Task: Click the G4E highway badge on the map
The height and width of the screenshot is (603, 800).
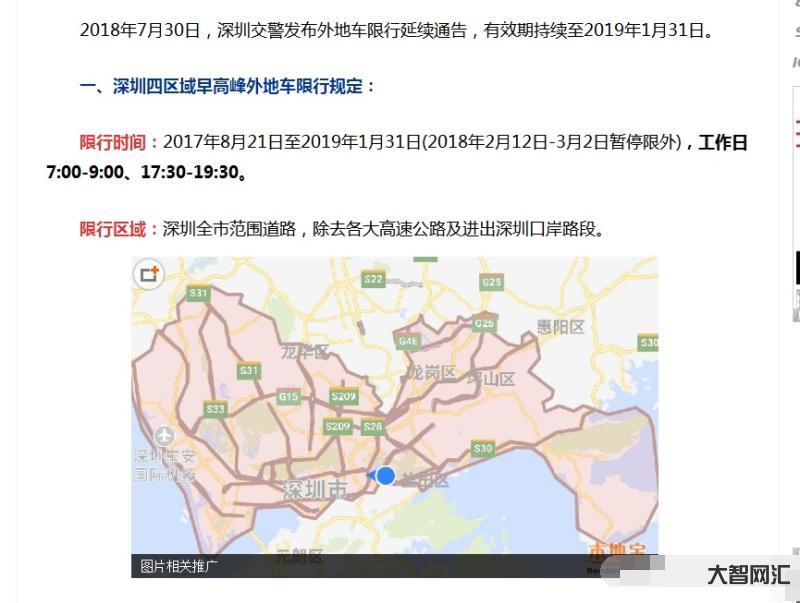Action: pyautogui.click(x=408, y=342)
